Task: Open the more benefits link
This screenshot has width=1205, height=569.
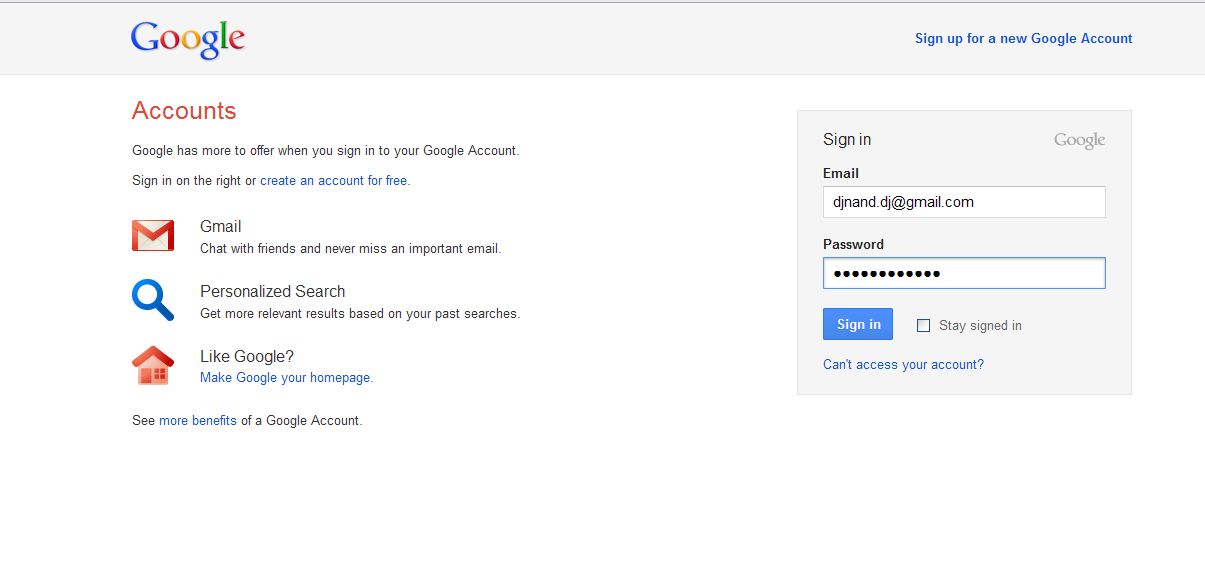Action: pyautogui.click(x=198, y=421)
